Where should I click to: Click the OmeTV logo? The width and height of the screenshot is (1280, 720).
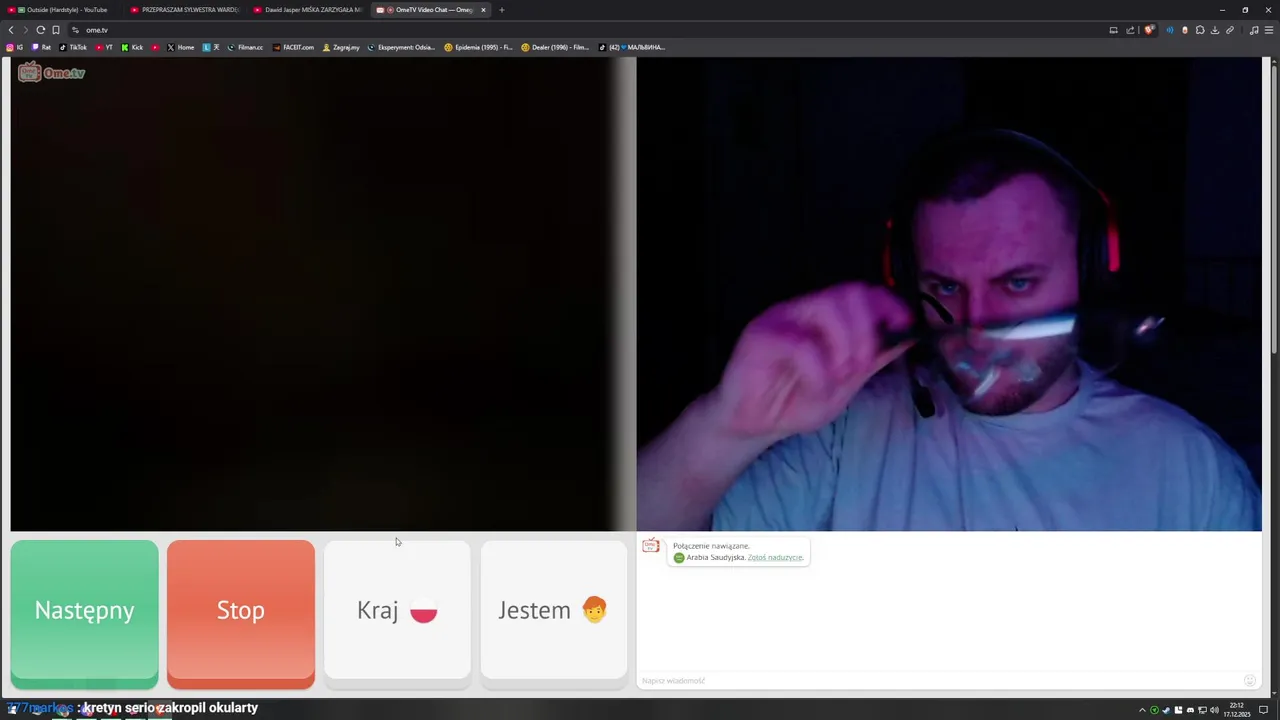(51, 72)
